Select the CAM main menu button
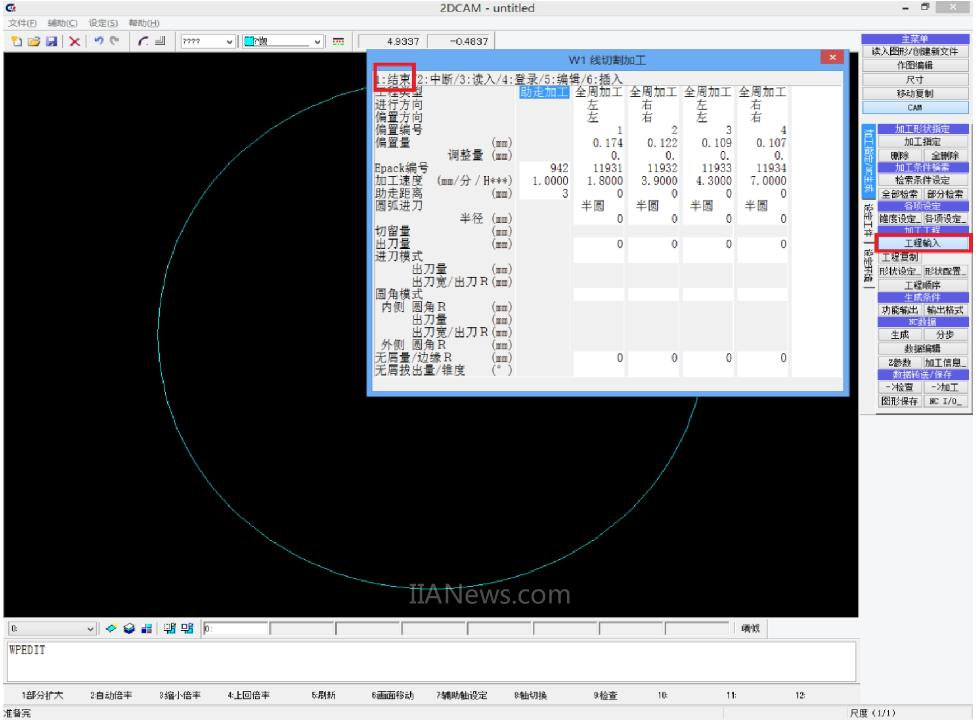 pos(915,107)
